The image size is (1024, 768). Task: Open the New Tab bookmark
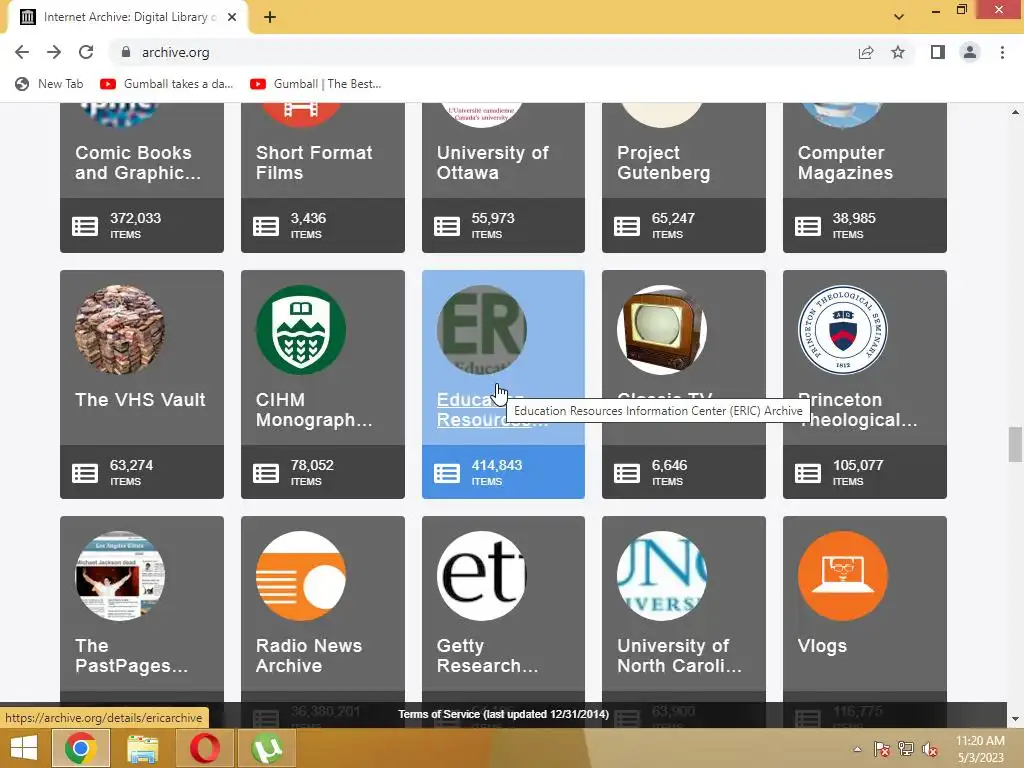point(50,84)
